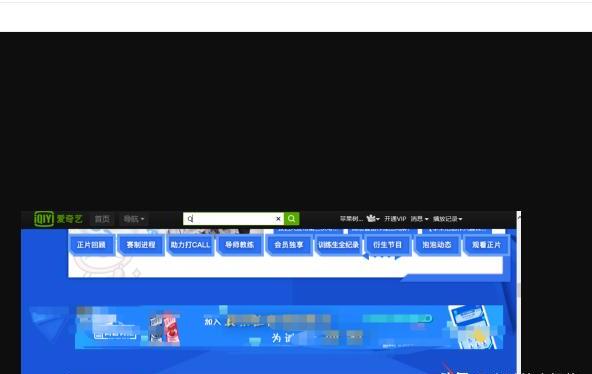Clear the search box with the X
Image resolution: width=592 pixels, height=374 pixels.
[278, 219]
